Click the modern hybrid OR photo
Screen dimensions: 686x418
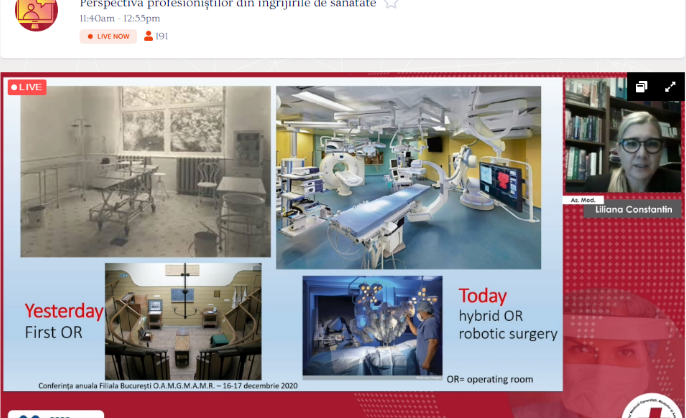(x=408, y=177)
